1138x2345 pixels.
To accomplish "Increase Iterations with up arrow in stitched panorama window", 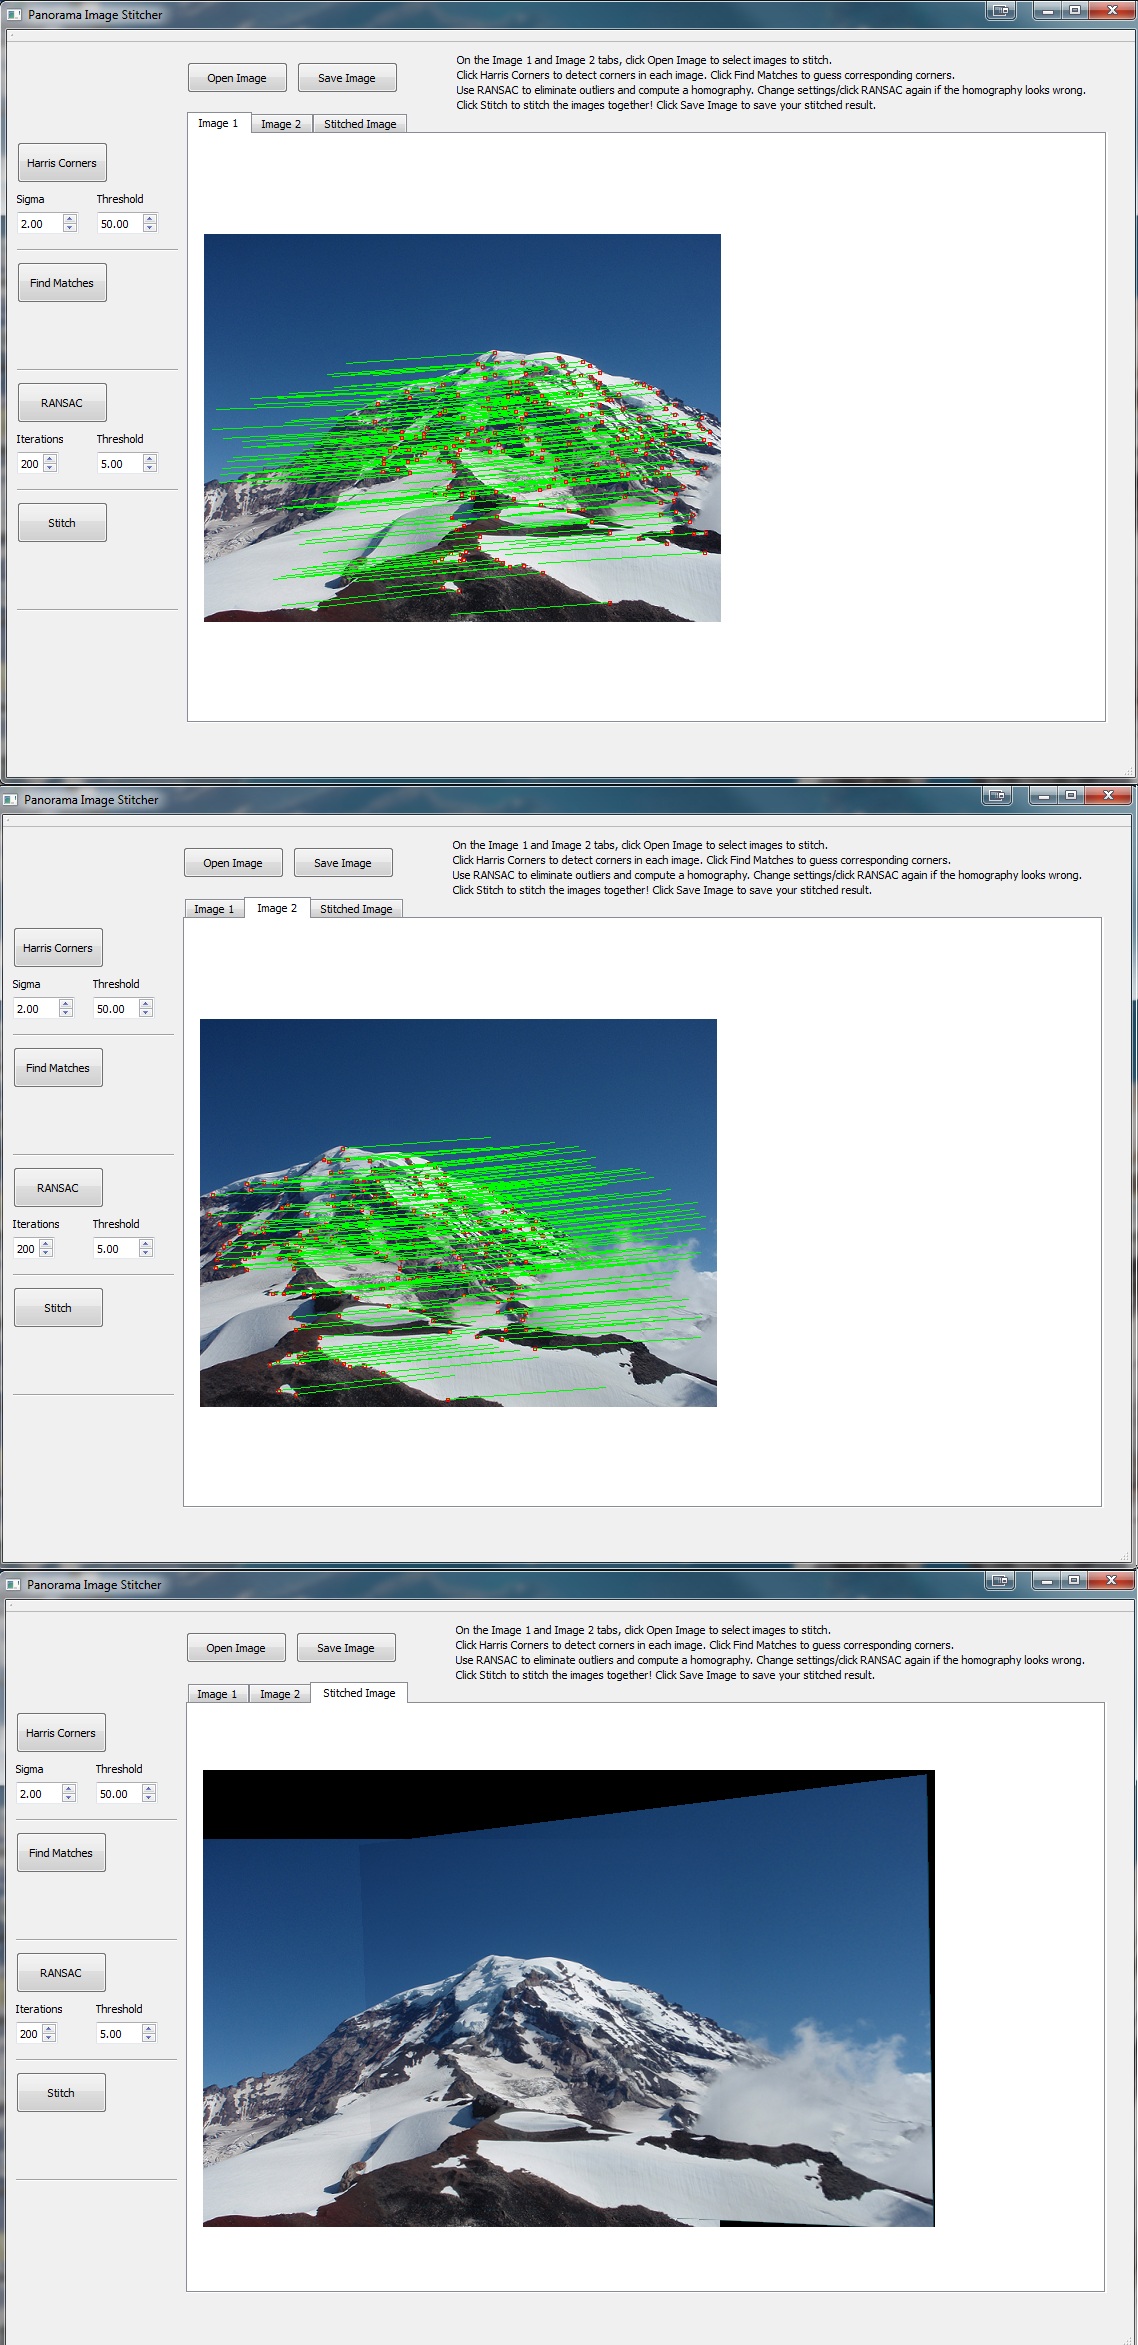I will tap(50, 2029).
